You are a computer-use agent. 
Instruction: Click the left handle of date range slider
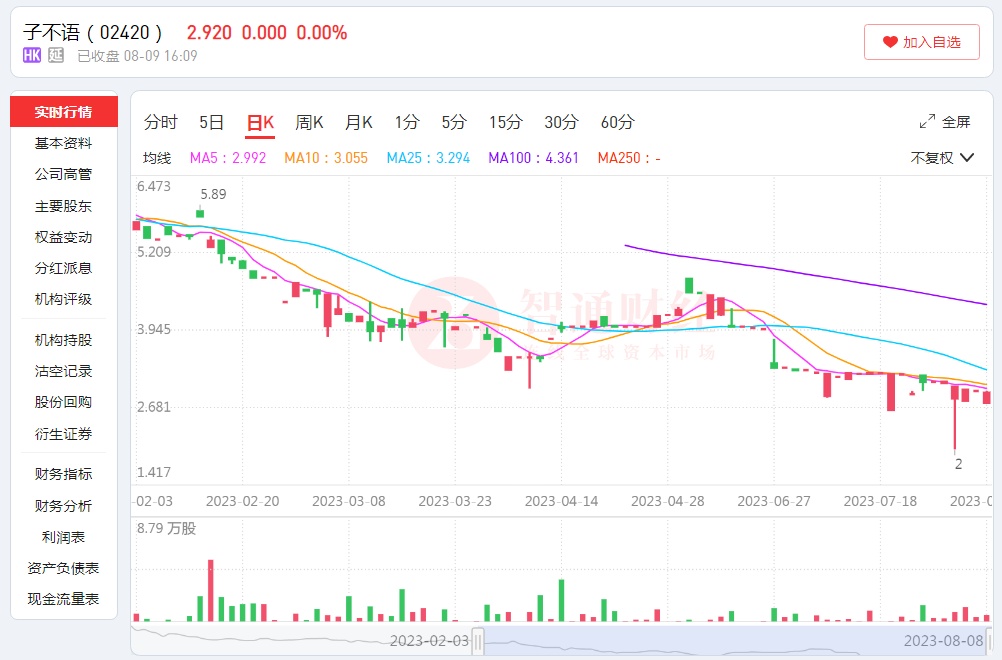coord(478,640)
